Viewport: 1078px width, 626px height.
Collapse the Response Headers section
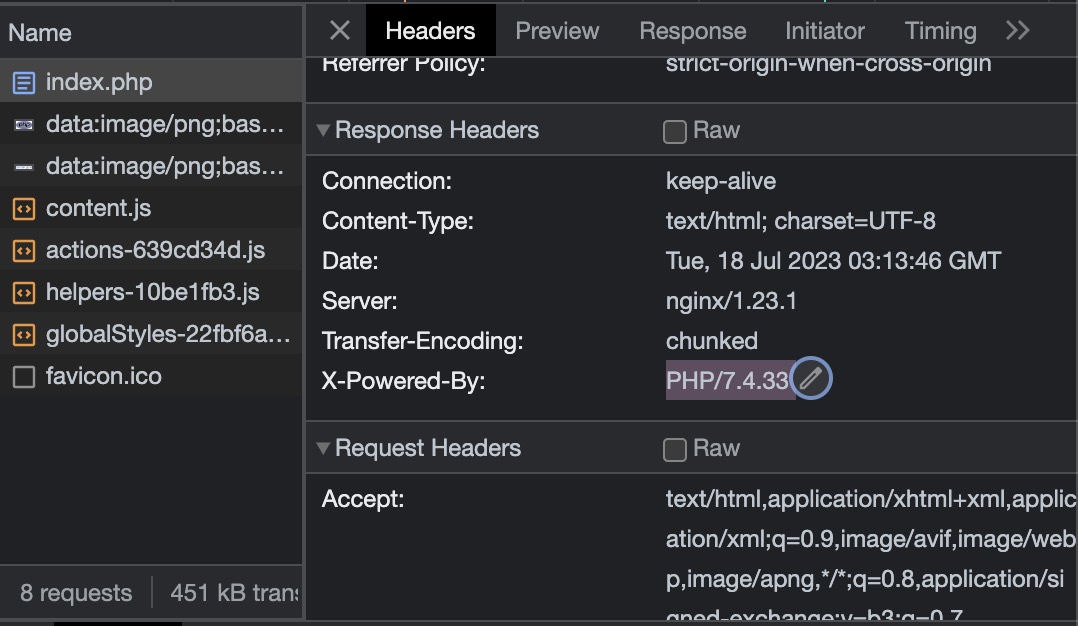(323, 130)
